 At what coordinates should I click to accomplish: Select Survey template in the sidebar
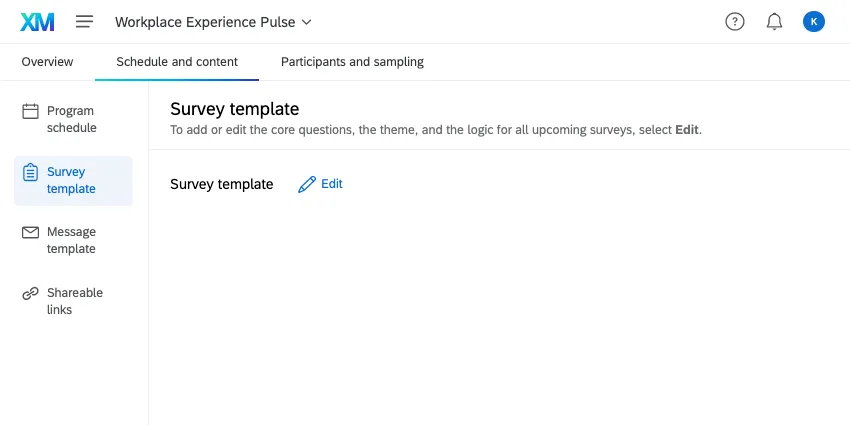tap(72, 181)
